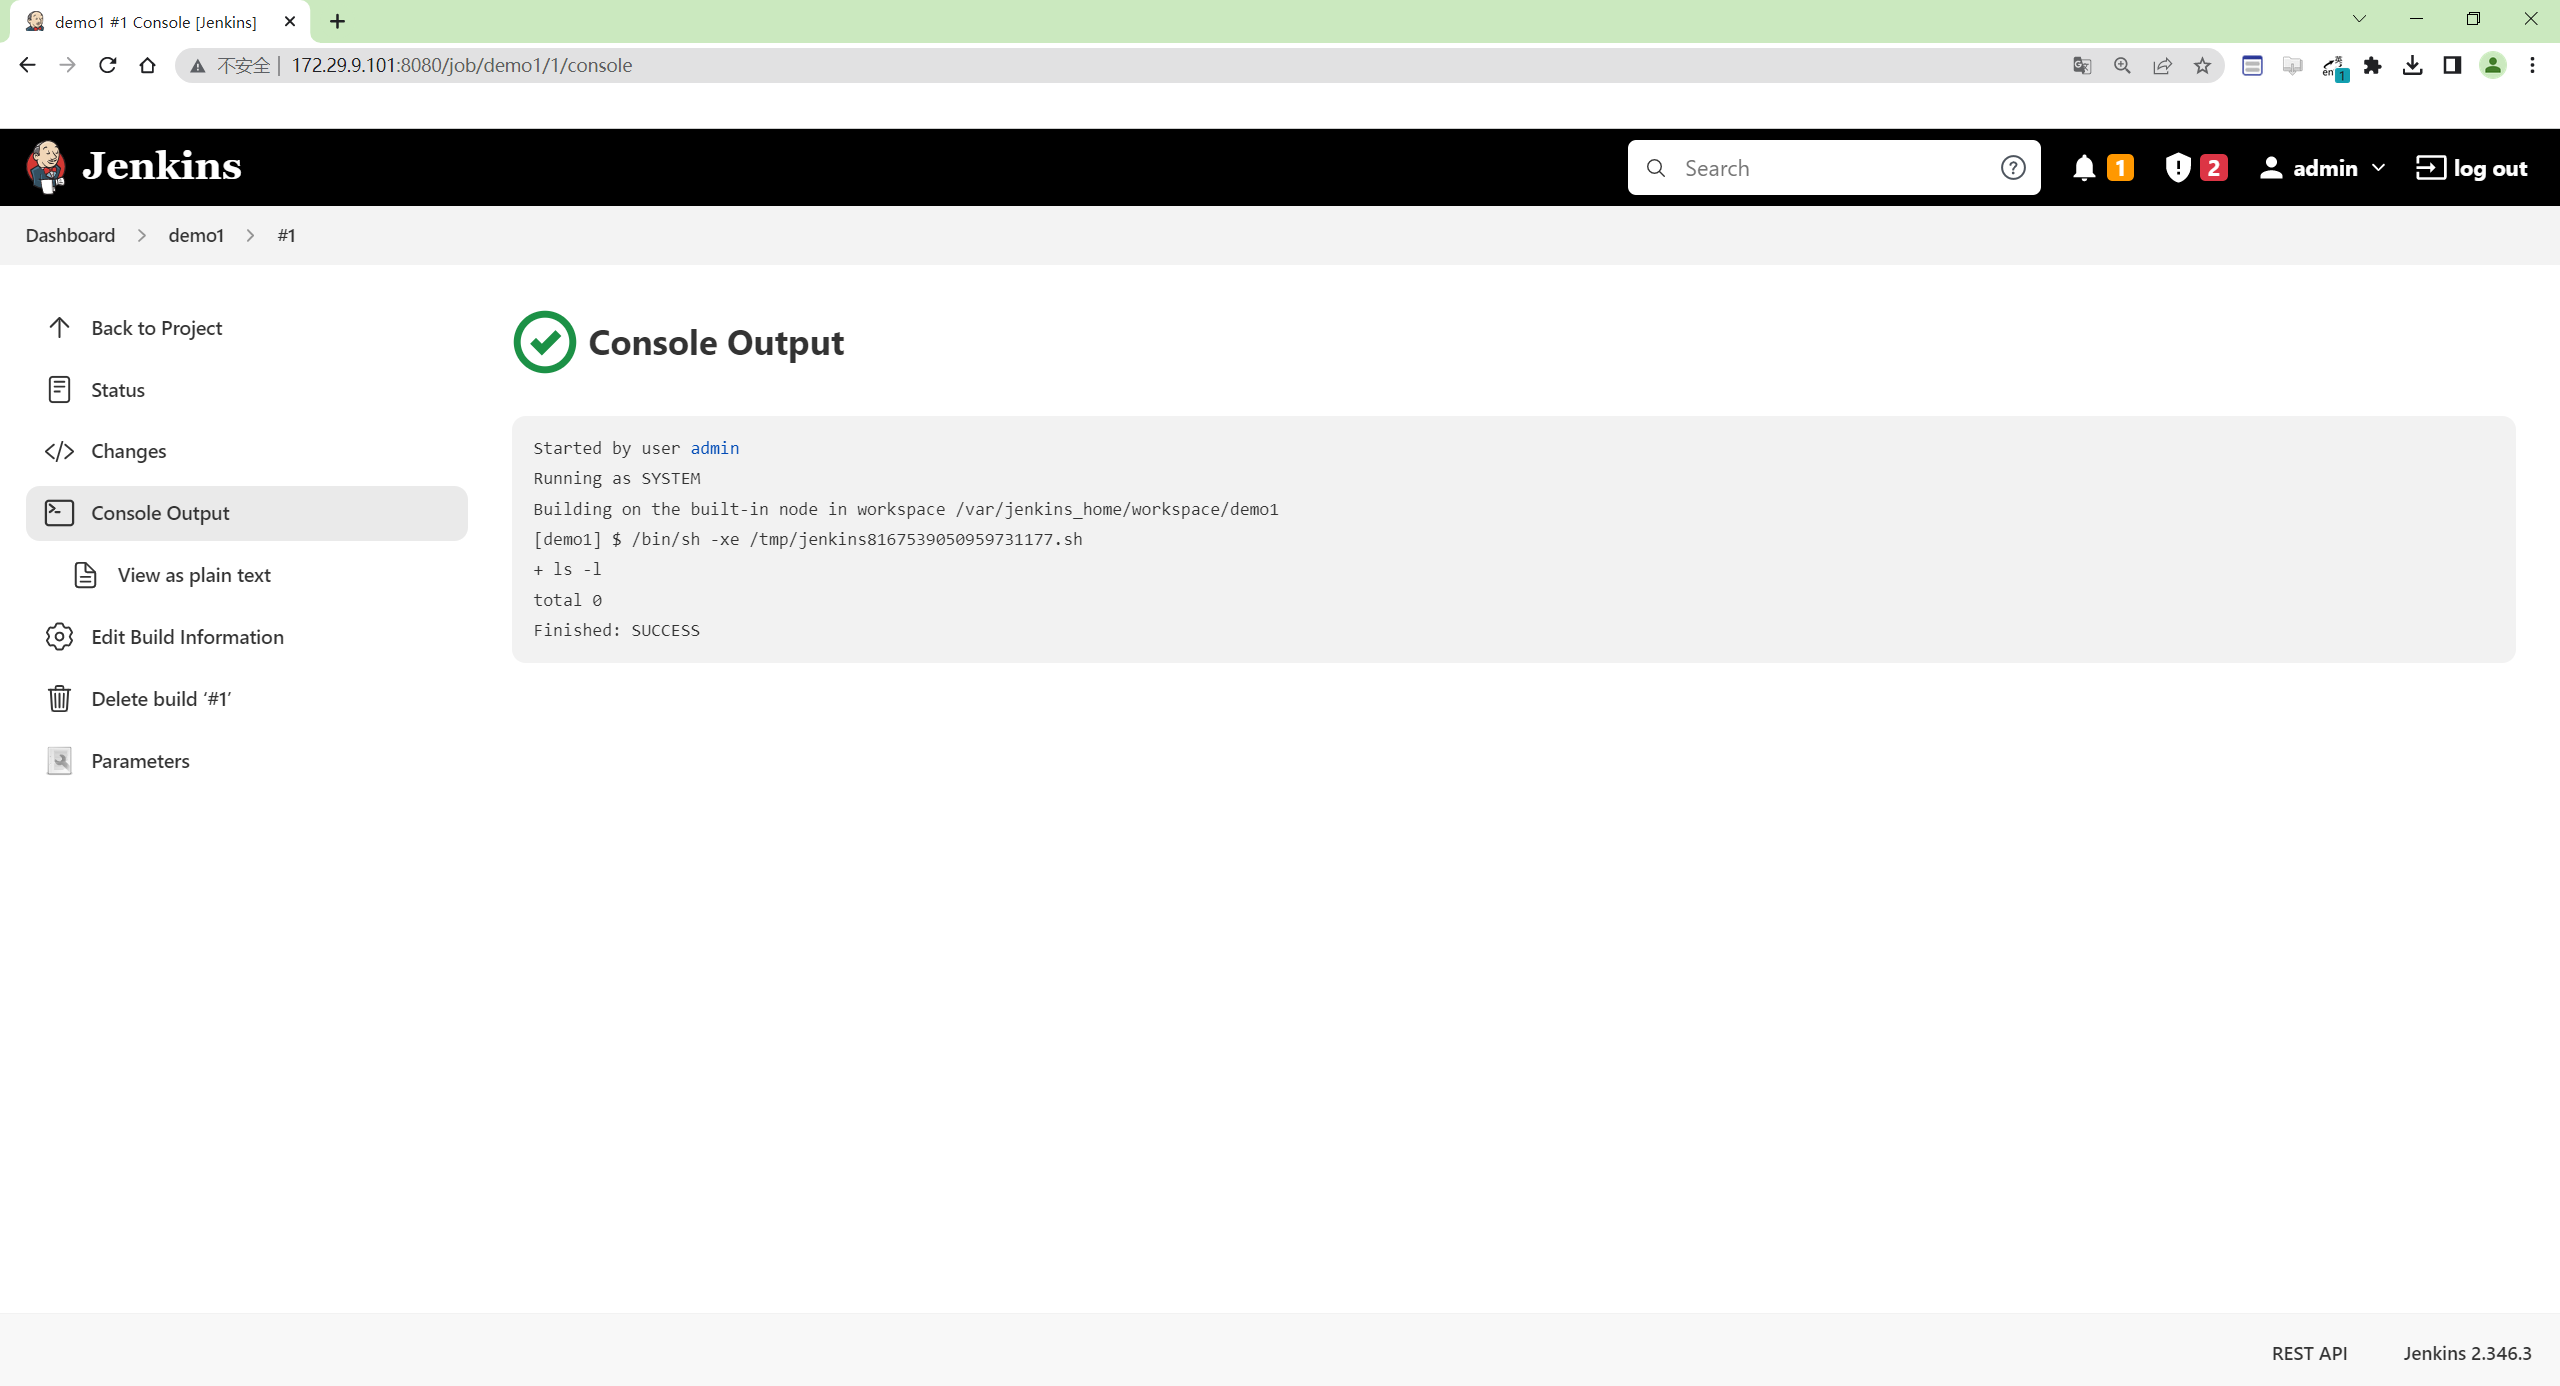The image size is (2560, 1386).
Task: Click the zoom magnifier icon in address bar
Action: (x=2122, y=66)
